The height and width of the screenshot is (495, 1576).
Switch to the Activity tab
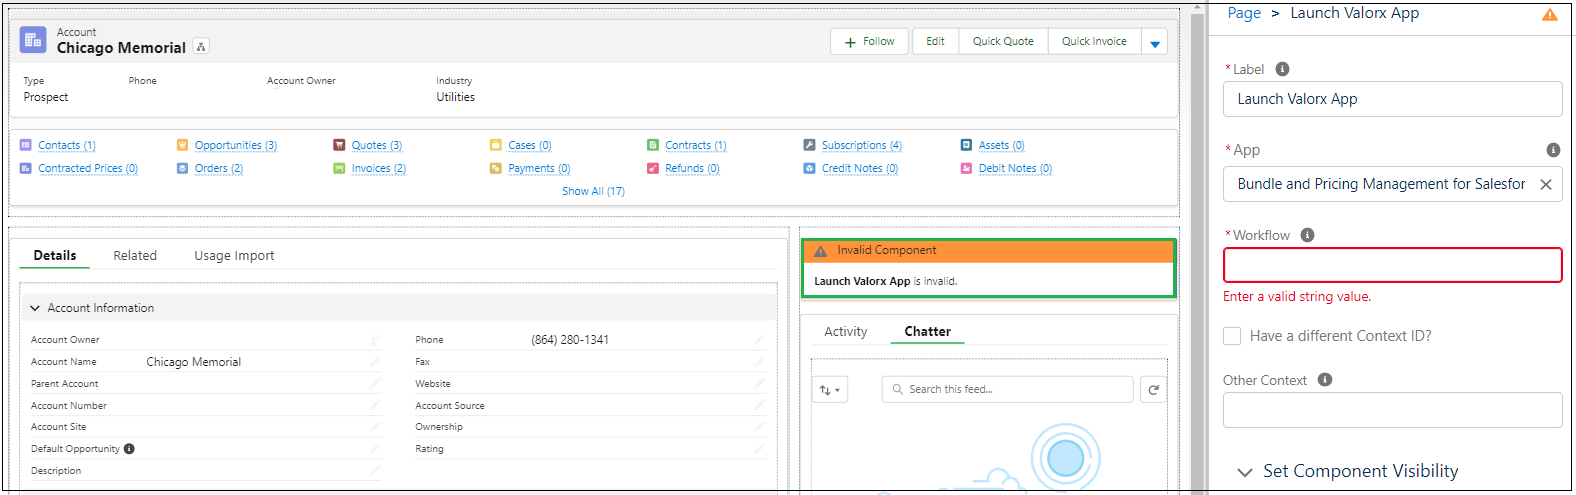tap(846, 331)
